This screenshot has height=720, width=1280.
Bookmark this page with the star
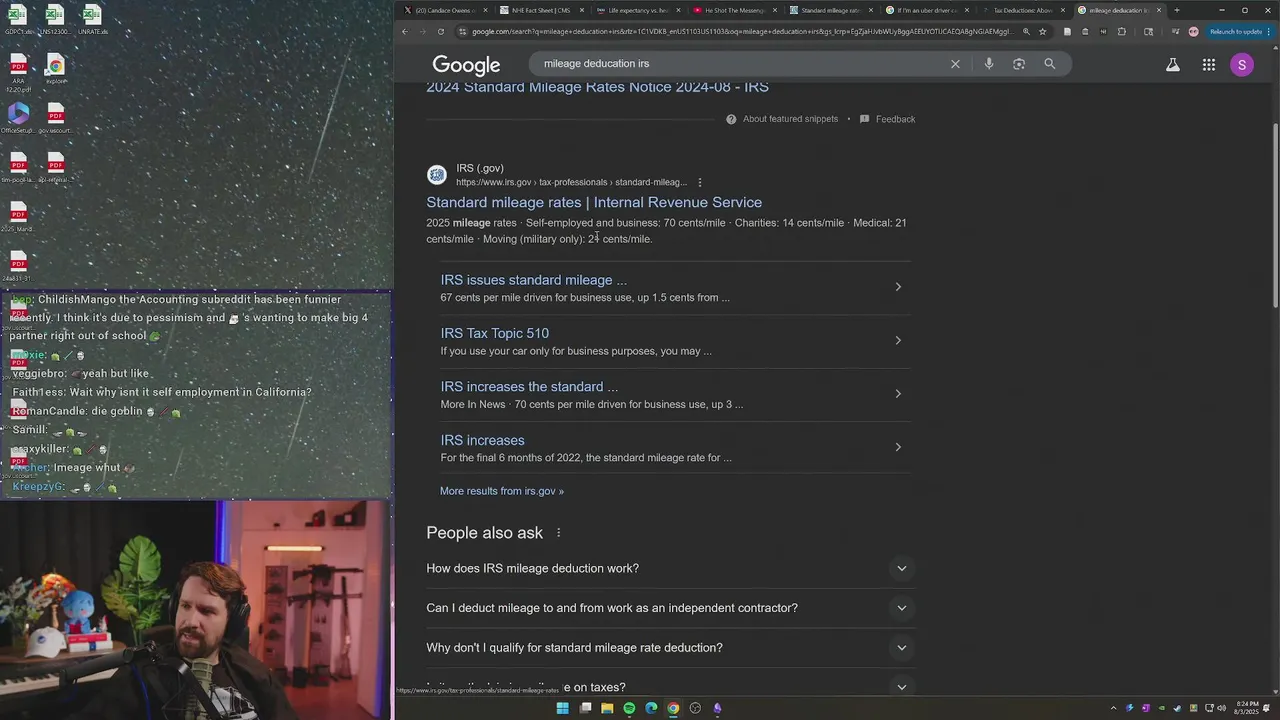(1043, 31)
